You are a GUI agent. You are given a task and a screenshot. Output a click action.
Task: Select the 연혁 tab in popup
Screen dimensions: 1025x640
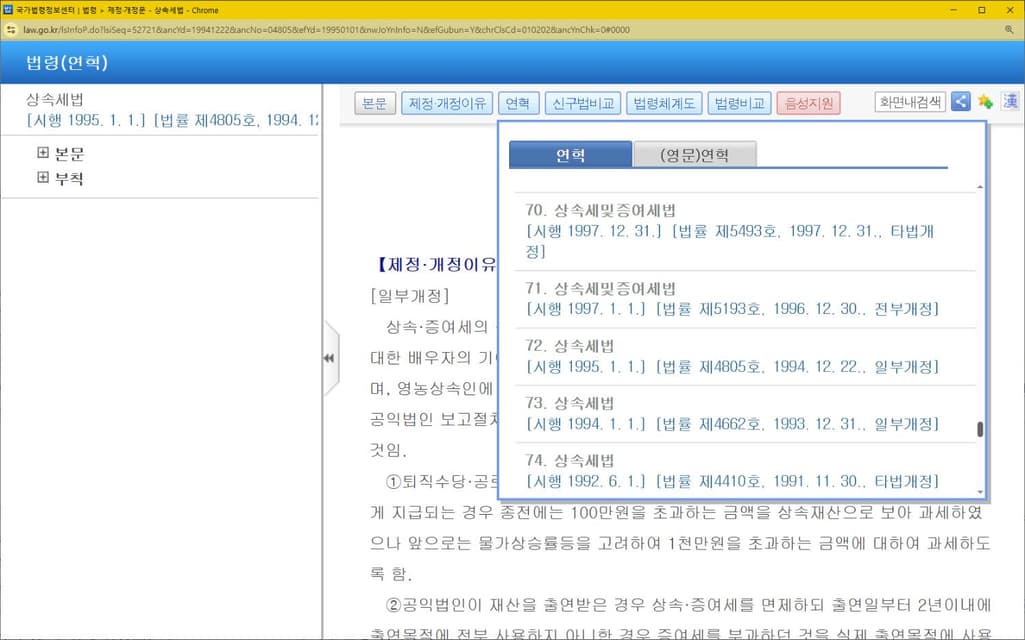pyautogui.click(x=570, y=155)
